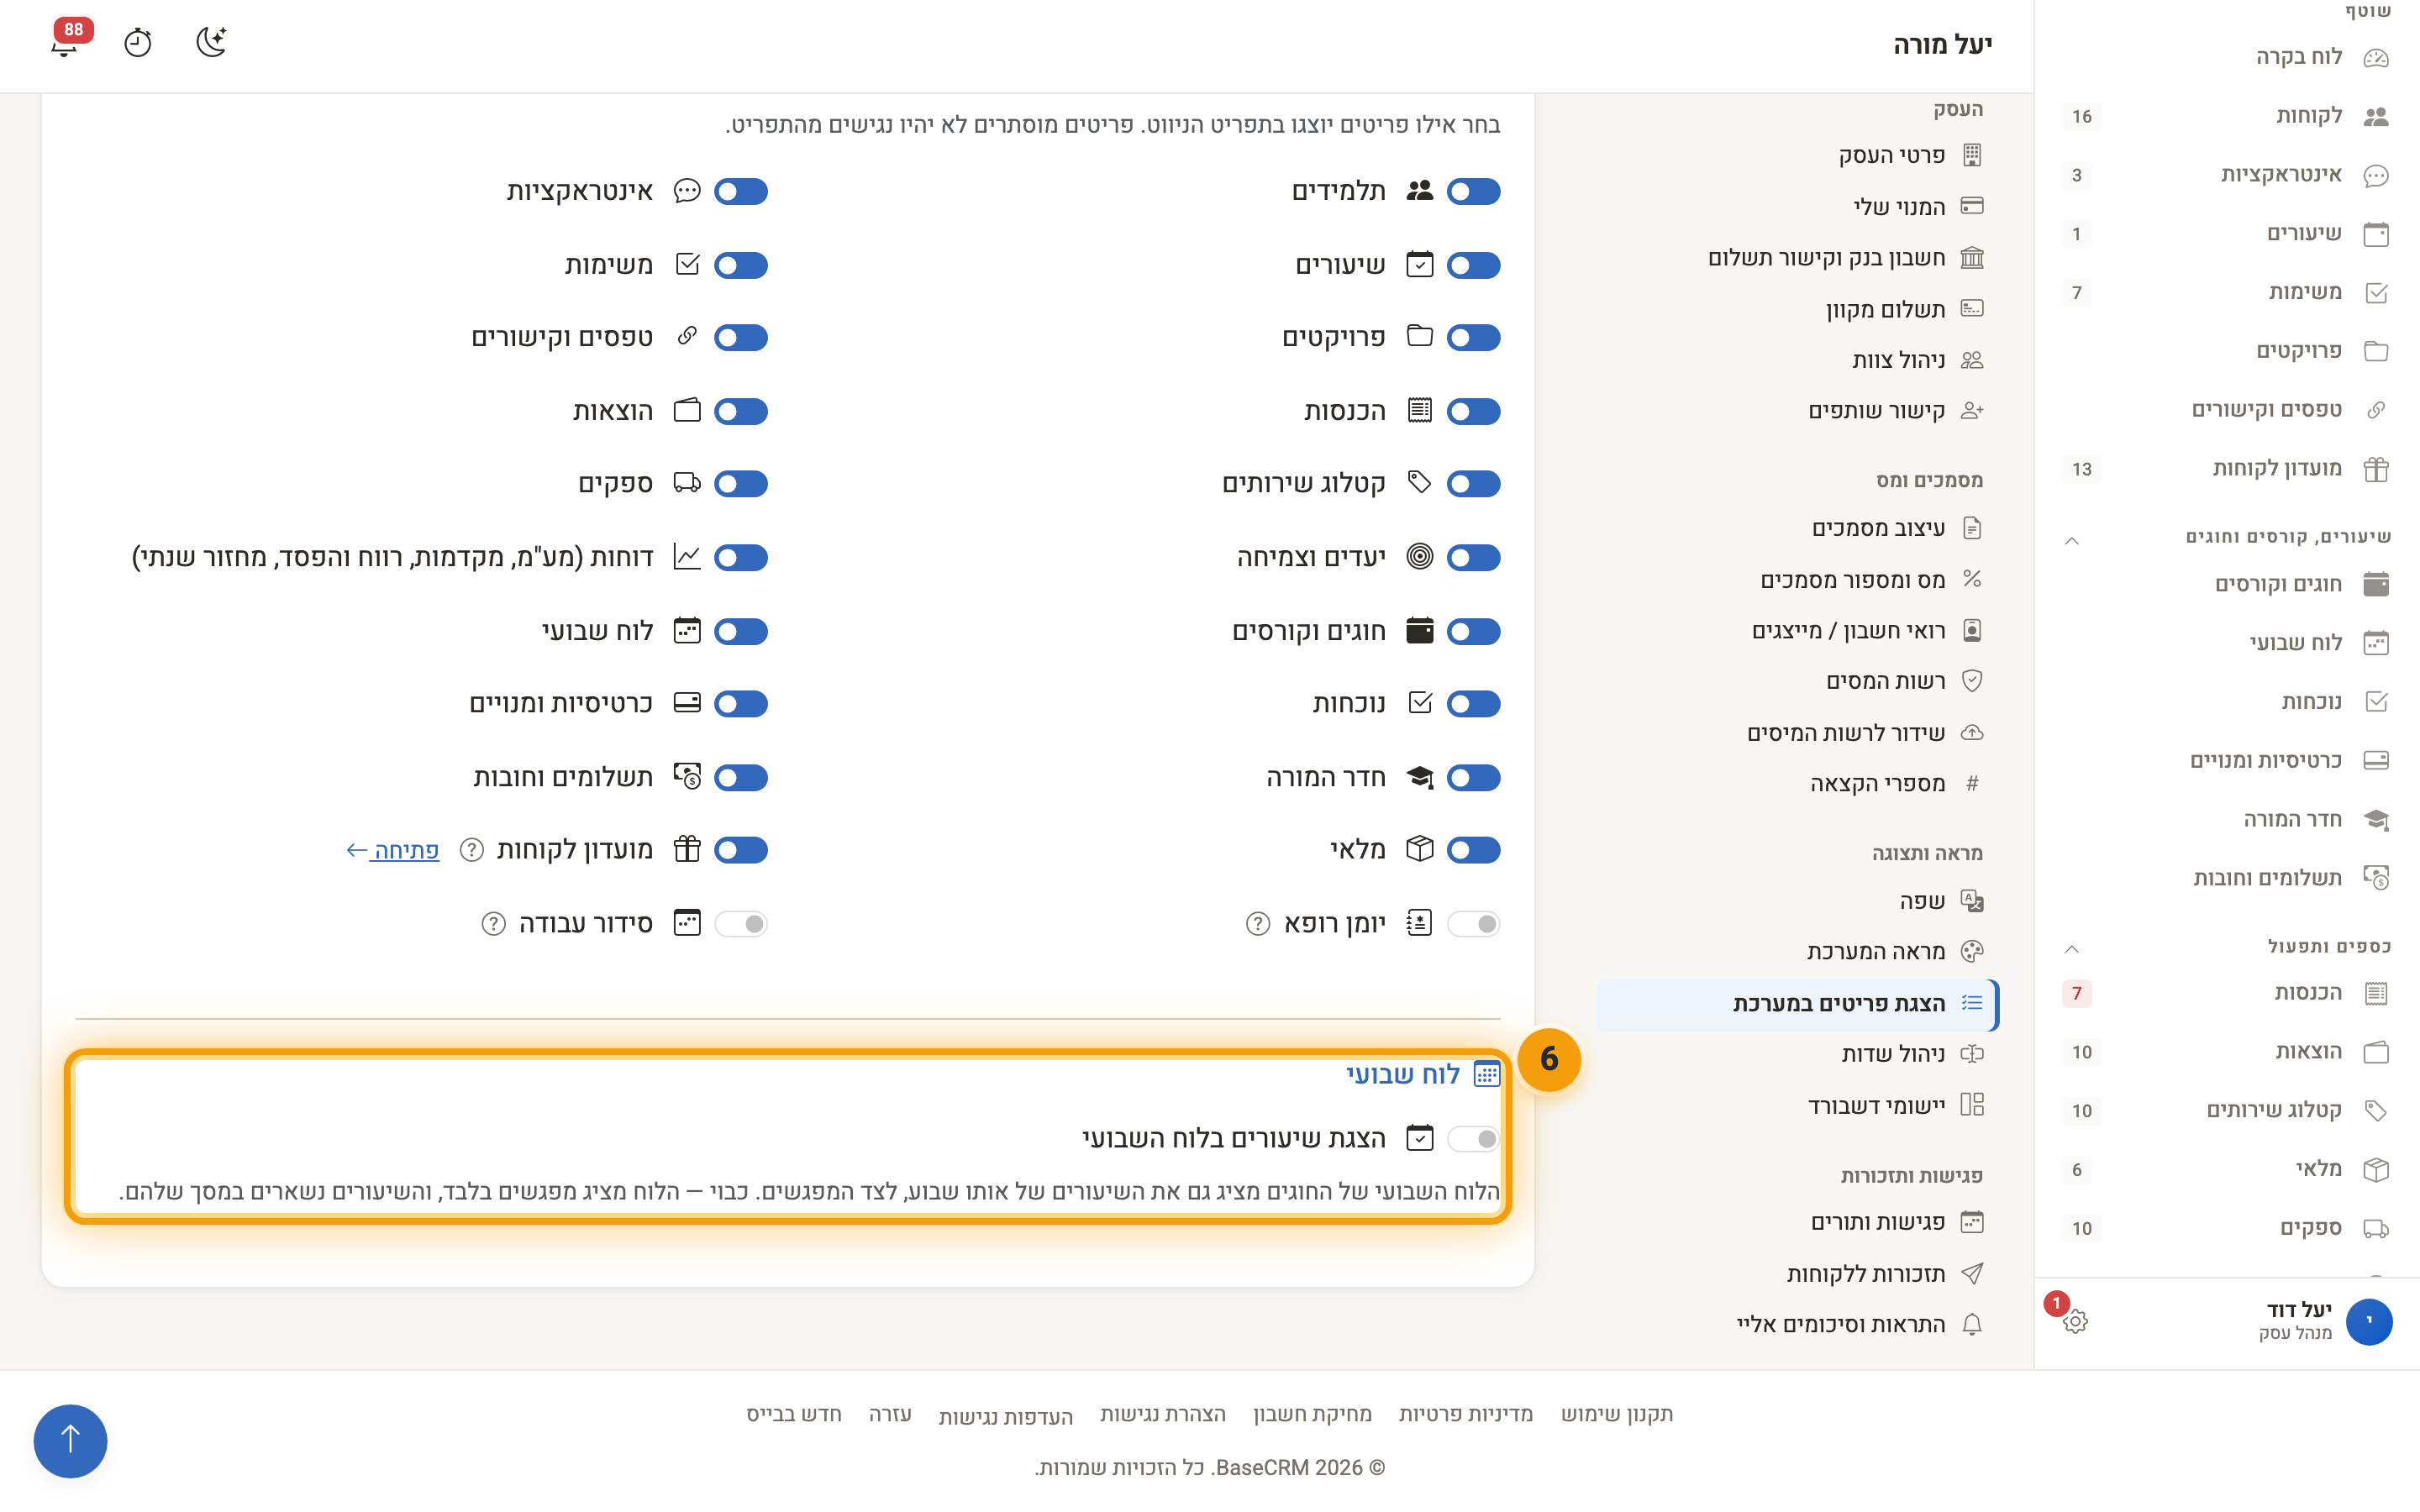
Task: Open the settings gear next to יעל דוד
Action: pos(2075,1321)
